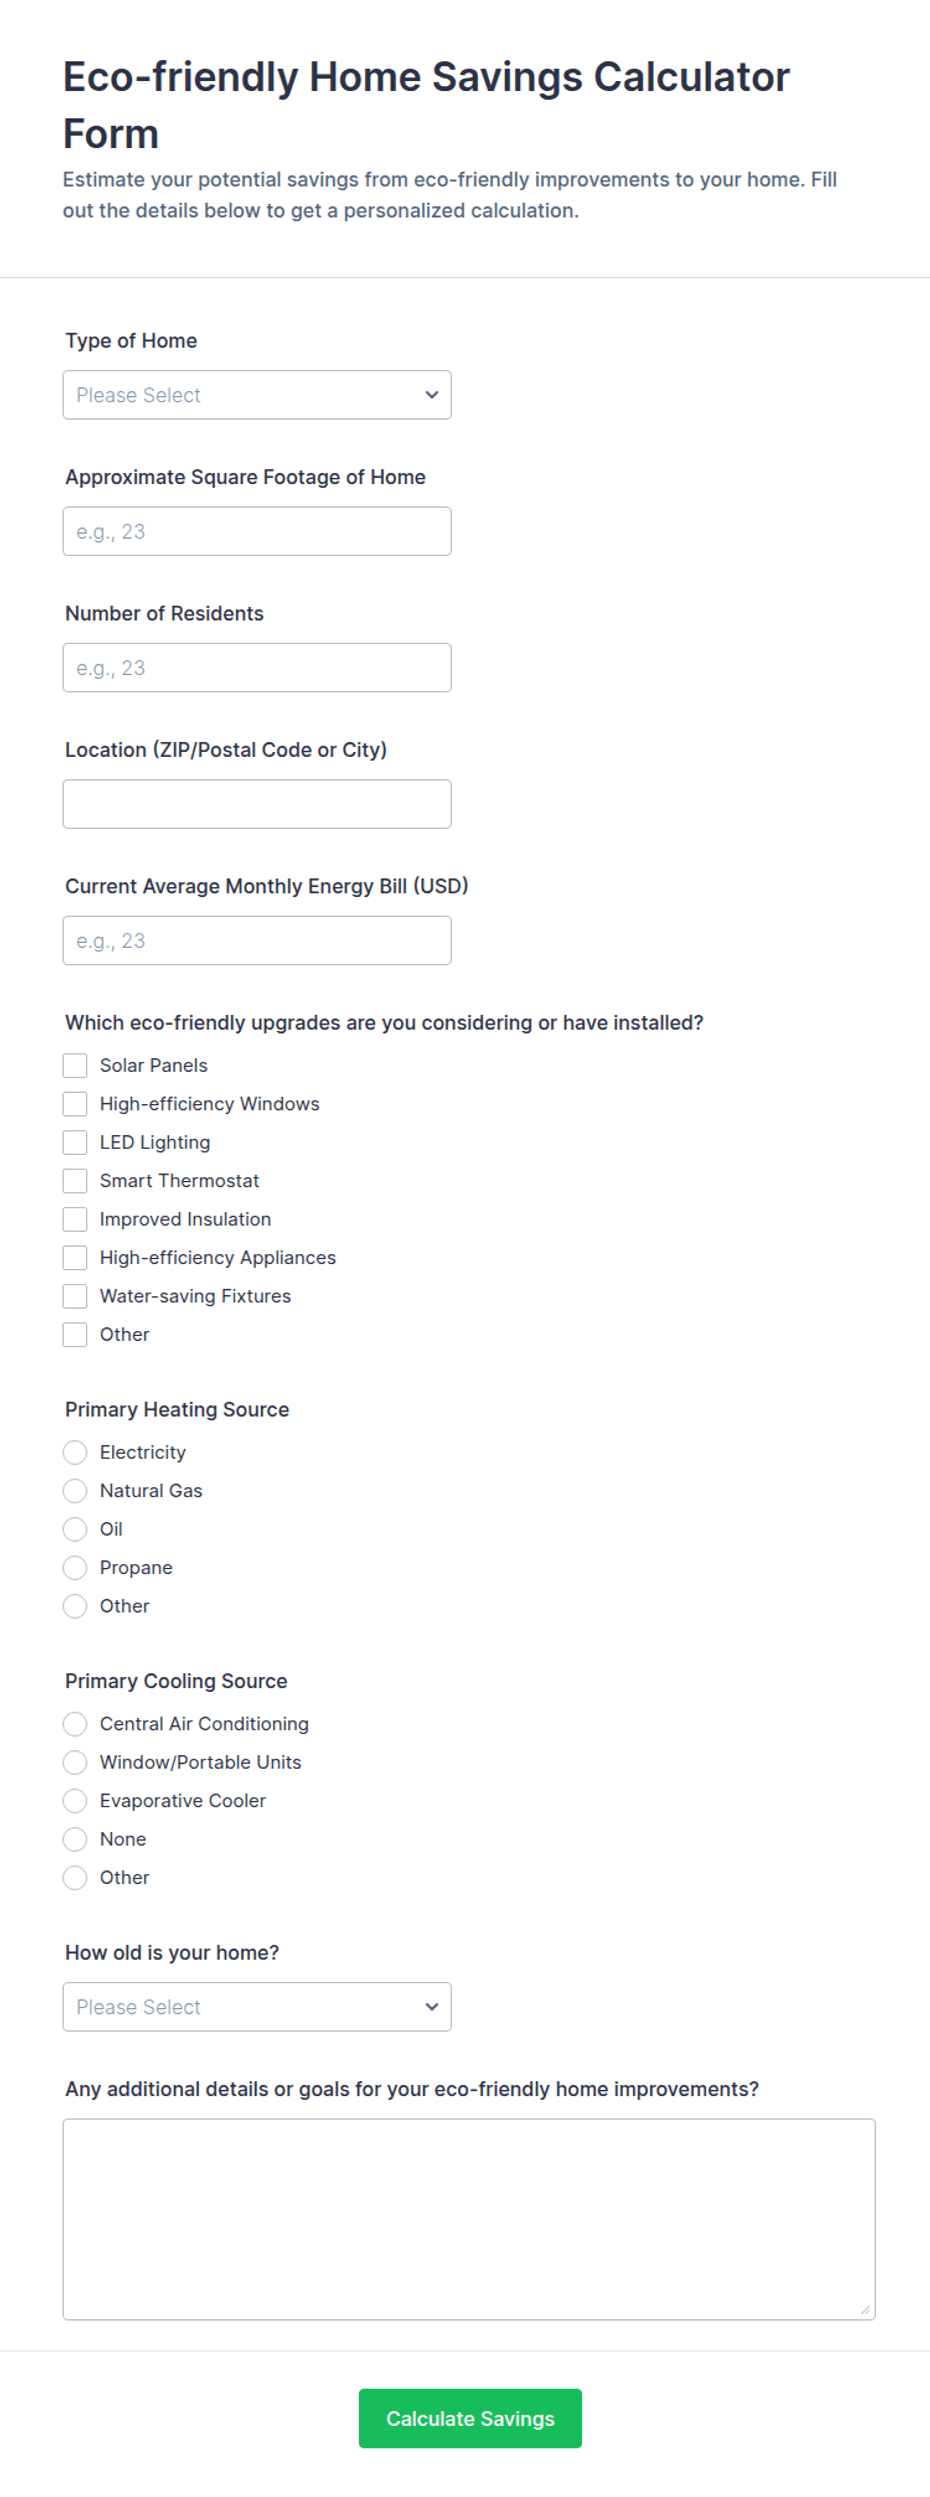Select Propane heating option

75,1567
